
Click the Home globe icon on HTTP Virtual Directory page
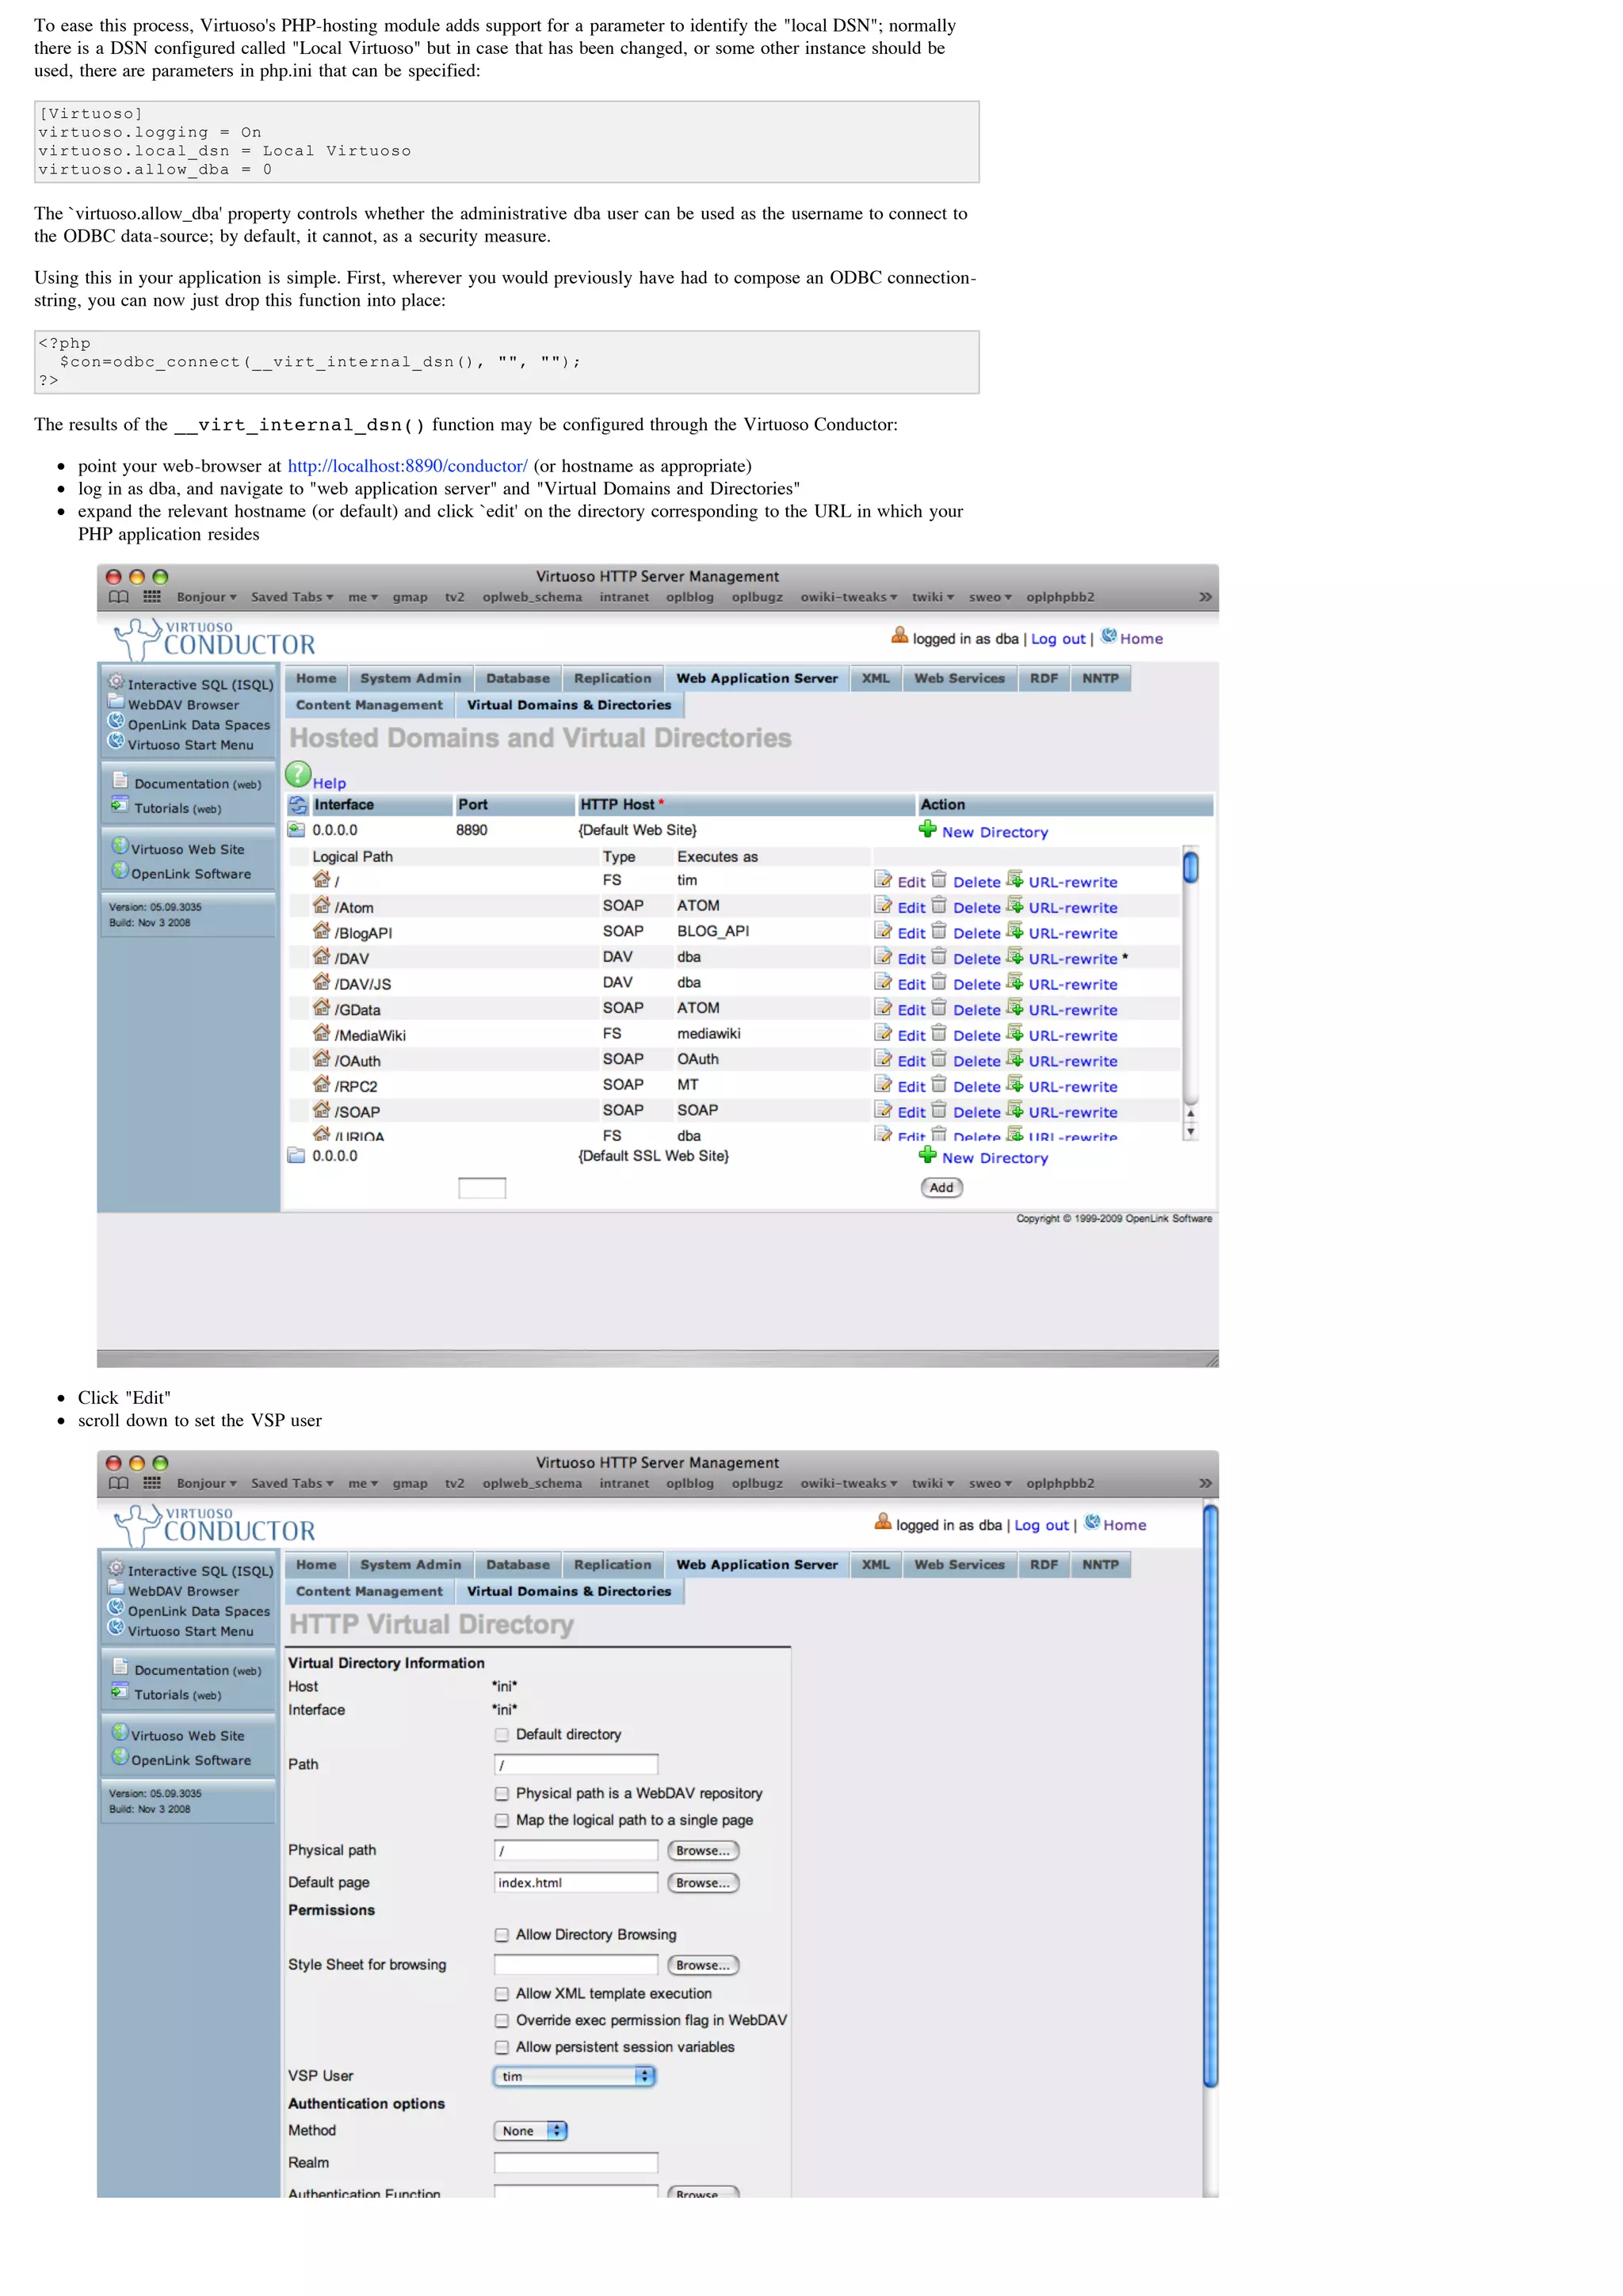pos(1092,1522)
